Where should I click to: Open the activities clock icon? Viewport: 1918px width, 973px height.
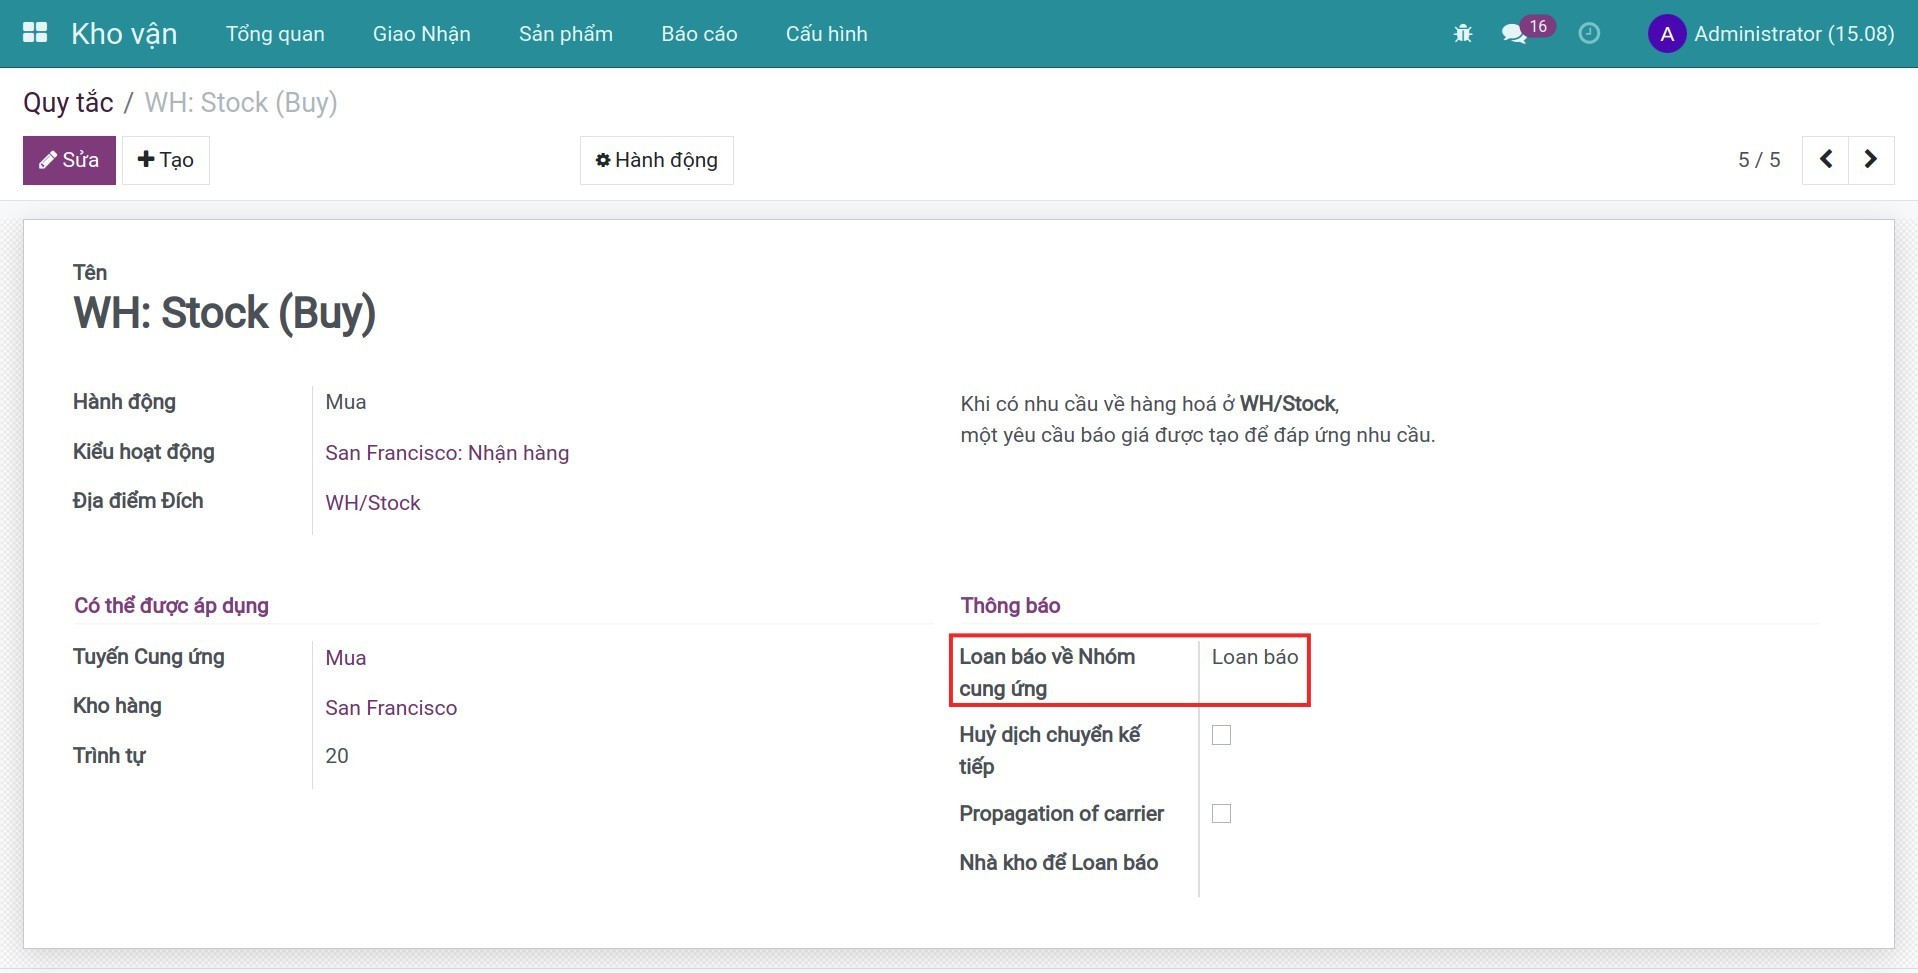pyautogui.click(x=1589, y=34)
